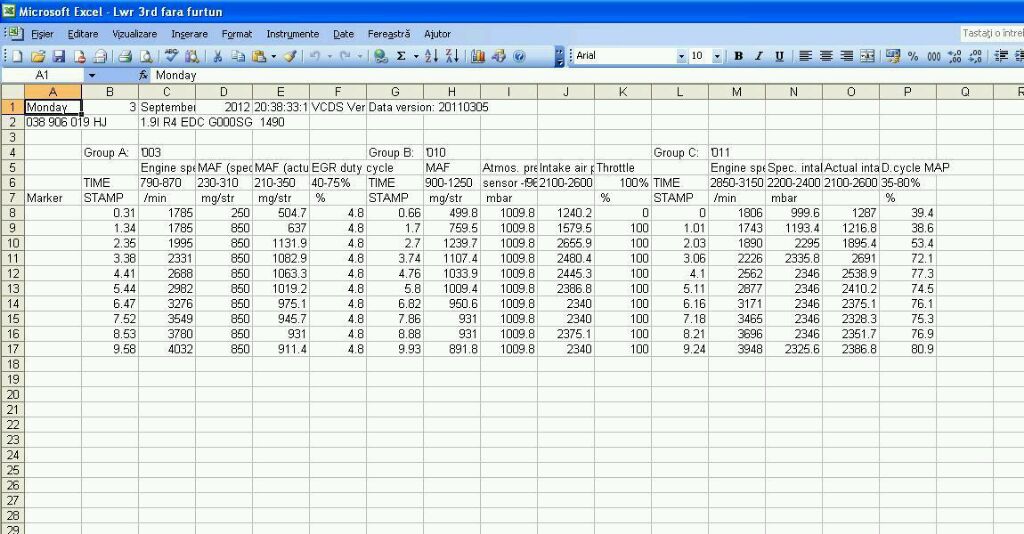1024x534 pixels.
Task: Open the Date menu
Action: point(344,34)
